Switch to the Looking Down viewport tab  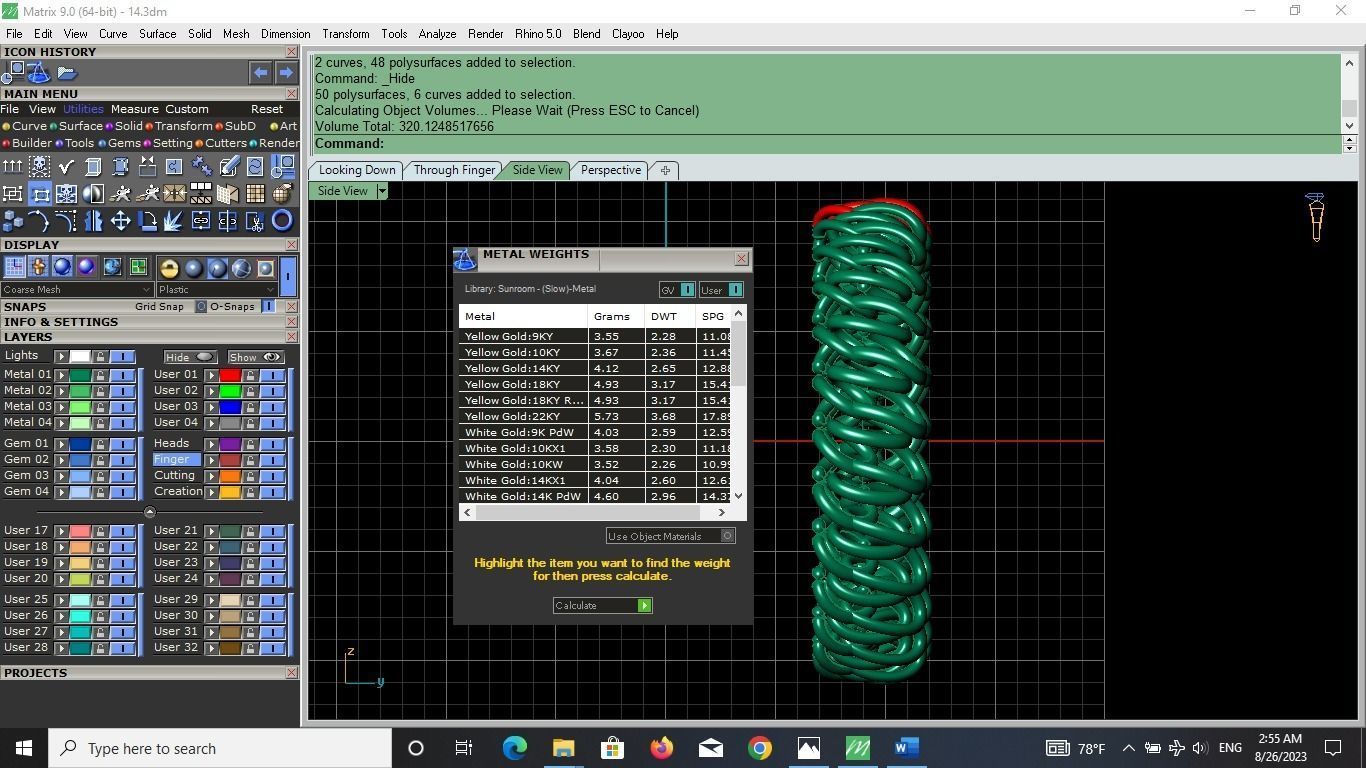(x=357, y=170)
